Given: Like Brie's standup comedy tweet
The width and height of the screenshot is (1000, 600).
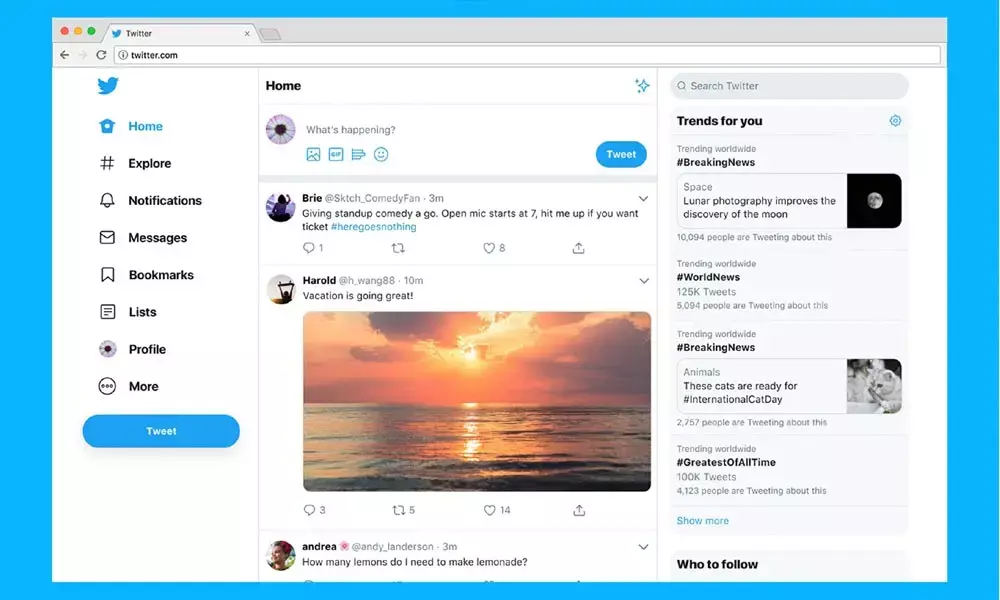Looking at the screenshot, I should coord(490,248).
